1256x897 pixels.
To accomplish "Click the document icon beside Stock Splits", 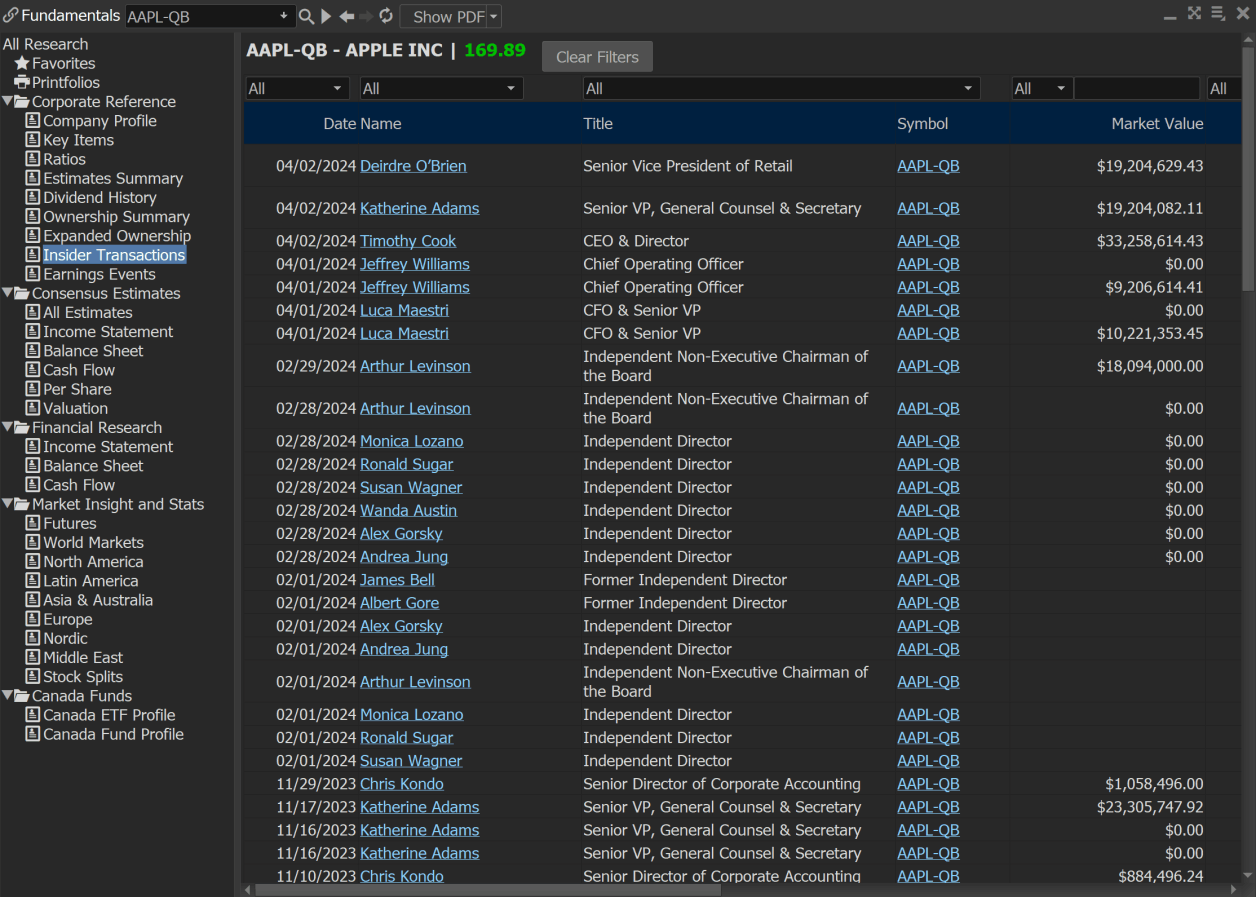I will tap(33, 677).
